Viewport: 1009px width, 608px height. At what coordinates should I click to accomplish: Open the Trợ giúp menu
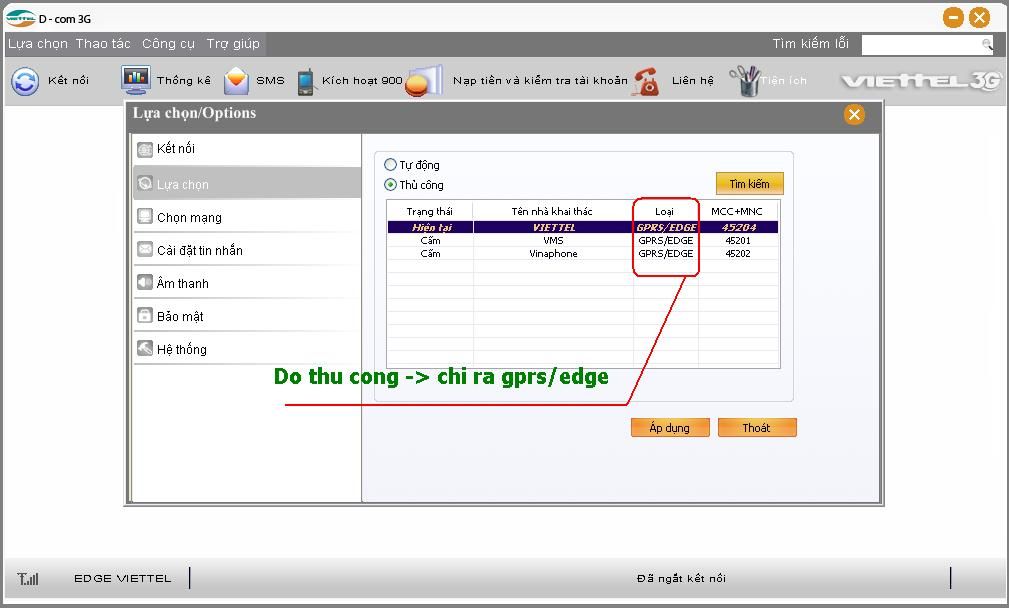[x=233, y=44]
